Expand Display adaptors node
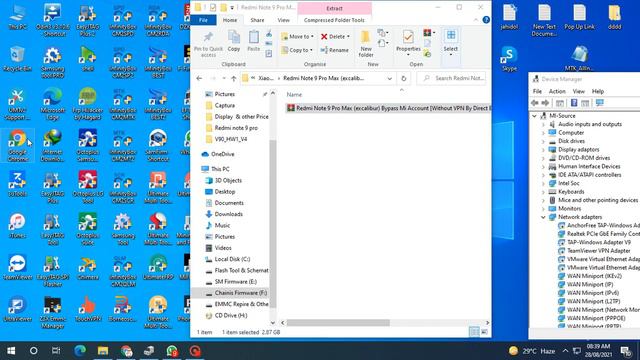 pyautogui.click(x=543, y=150)
